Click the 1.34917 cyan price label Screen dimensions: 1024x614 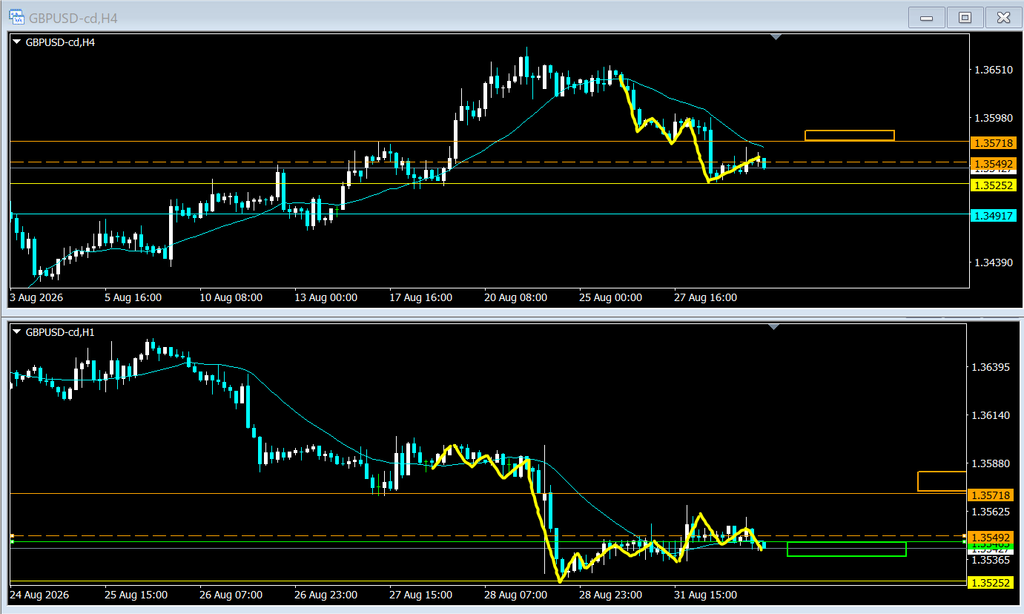point(993,216)
